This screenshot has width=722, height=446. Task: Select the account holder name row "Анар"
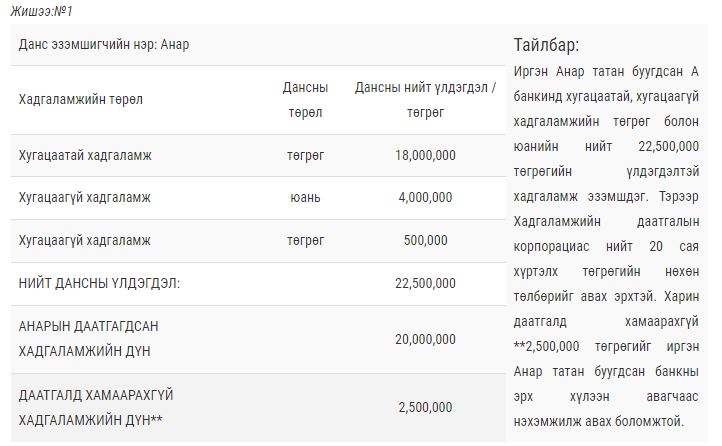coord(104,45)
